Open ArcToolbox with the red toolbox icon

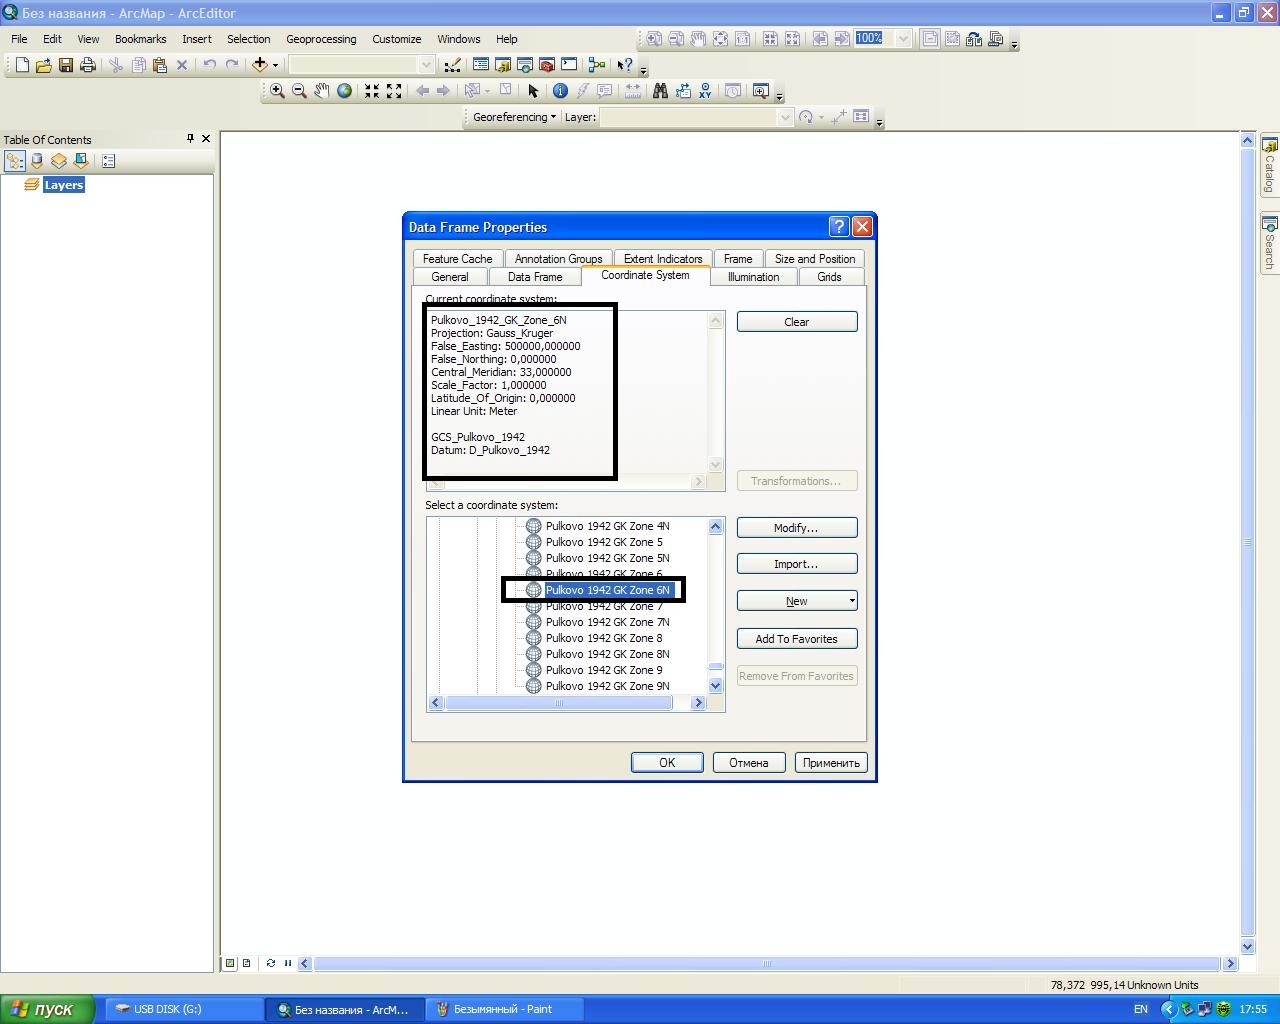(x=547, y=65)
